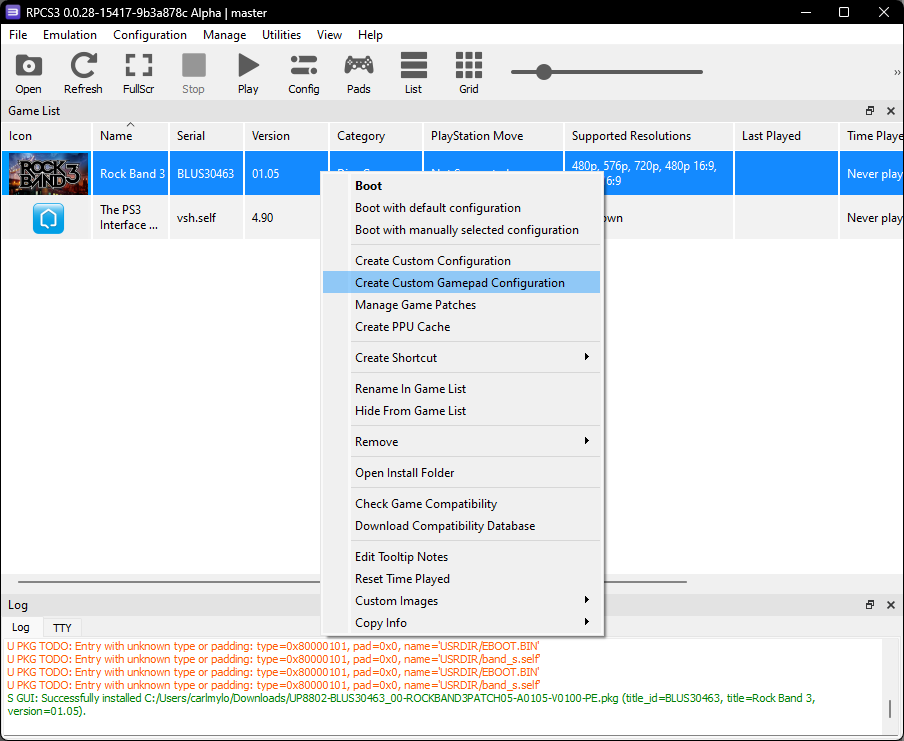Select the PS3 Interface blue icon
Image resolution: width=904 pixels, height=741 pixels.
coord(48,218)
